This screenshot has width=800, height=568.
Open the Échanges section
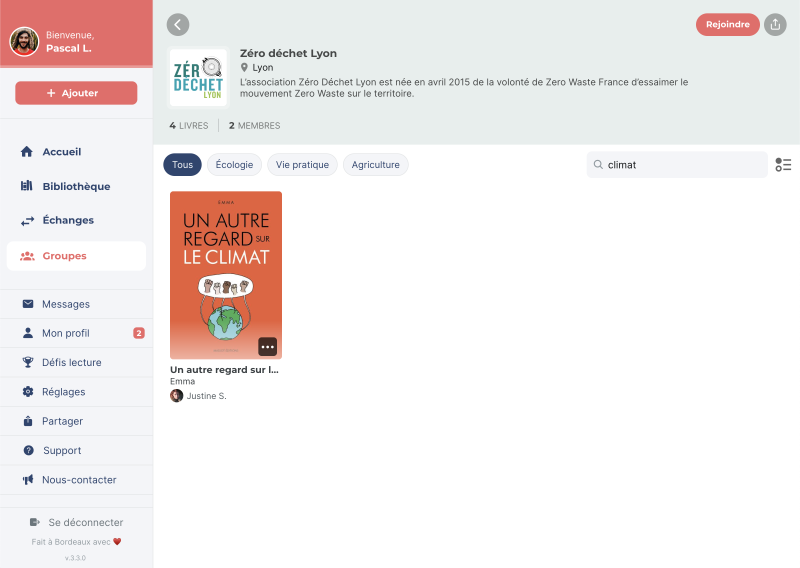coord(68,220)
